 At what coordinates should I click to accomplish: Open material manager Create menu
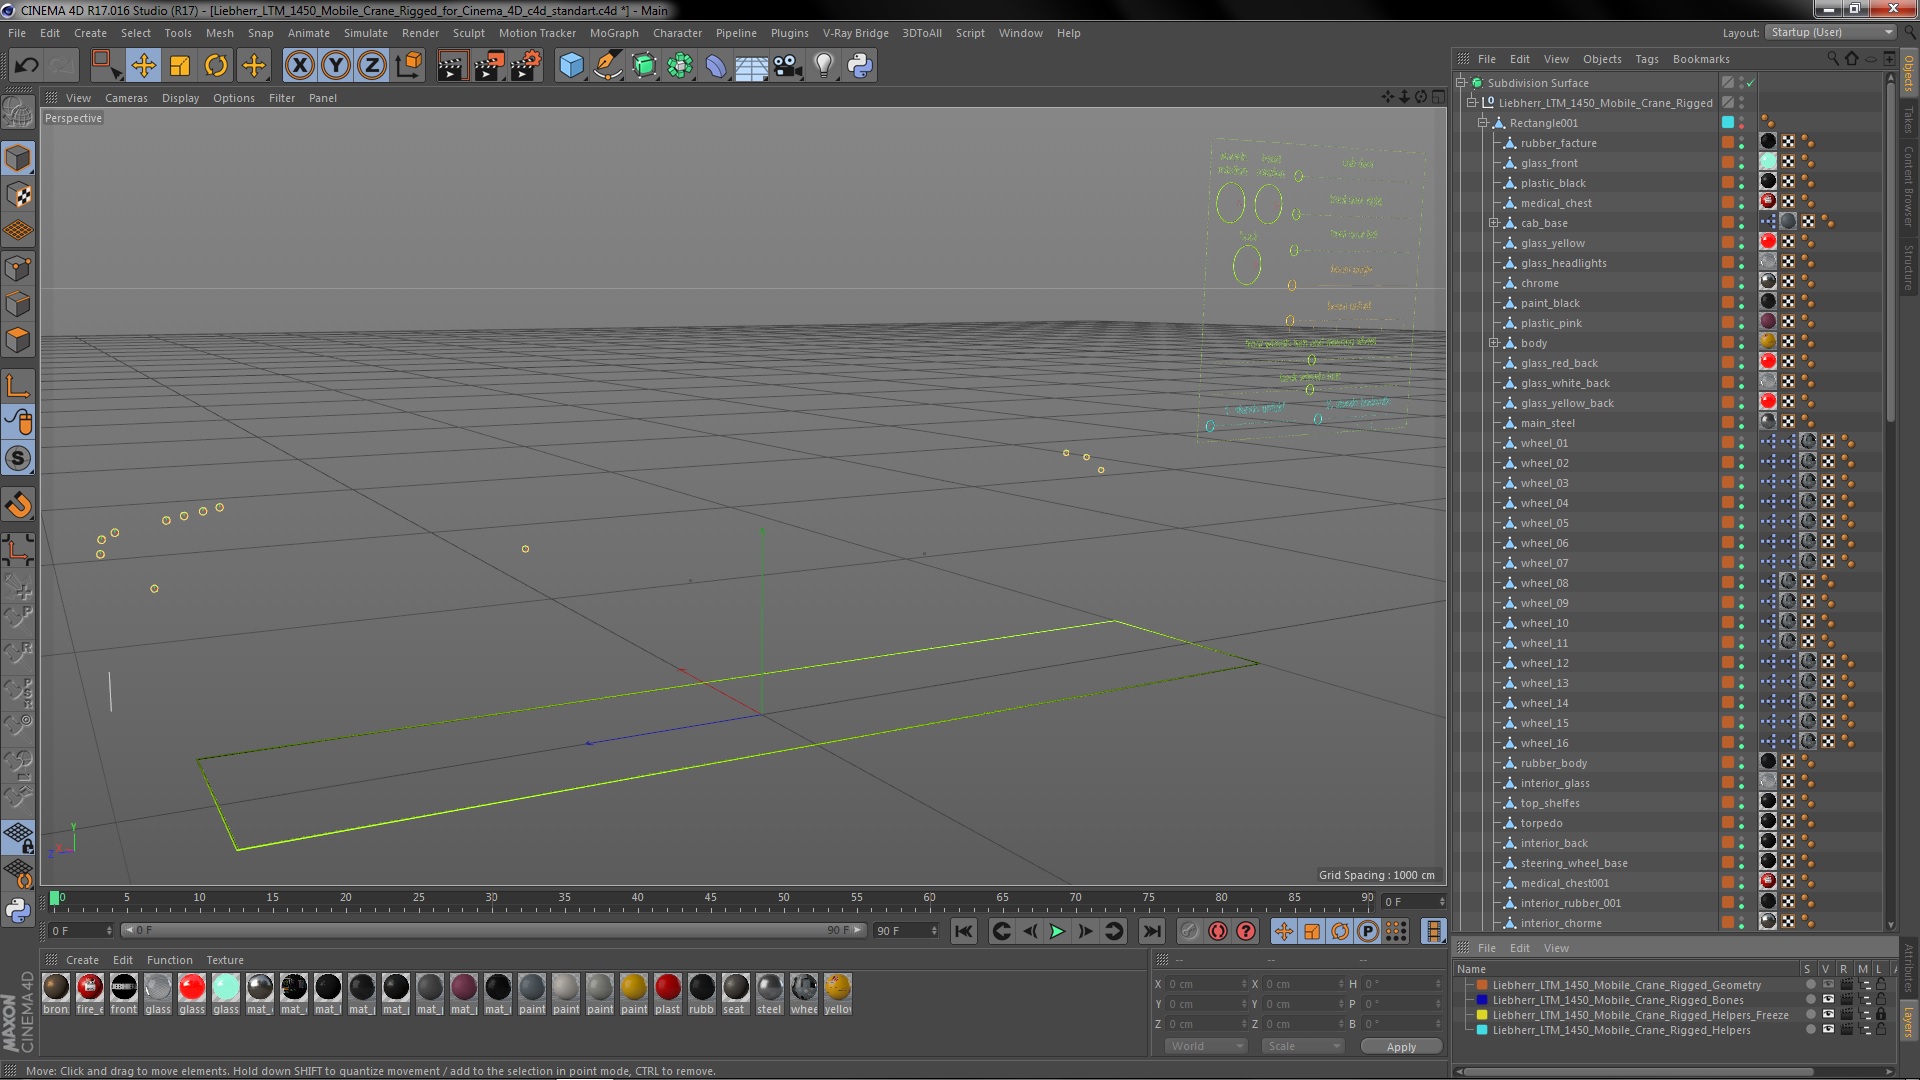click(82, 960)
